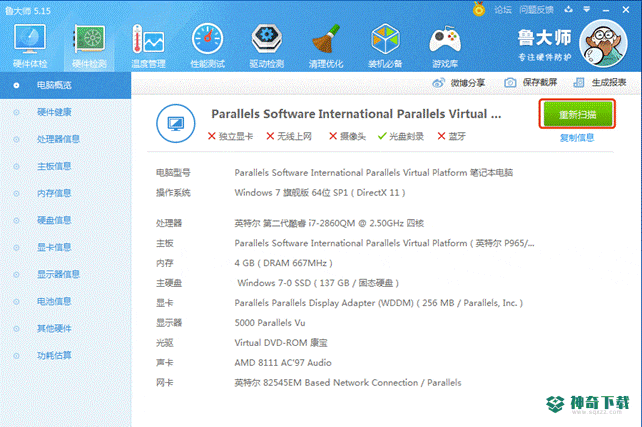Select 其他硬件 sidebar item
Image resolution: width=642 pixels, height=427 pixels.
tap(66, 328)
